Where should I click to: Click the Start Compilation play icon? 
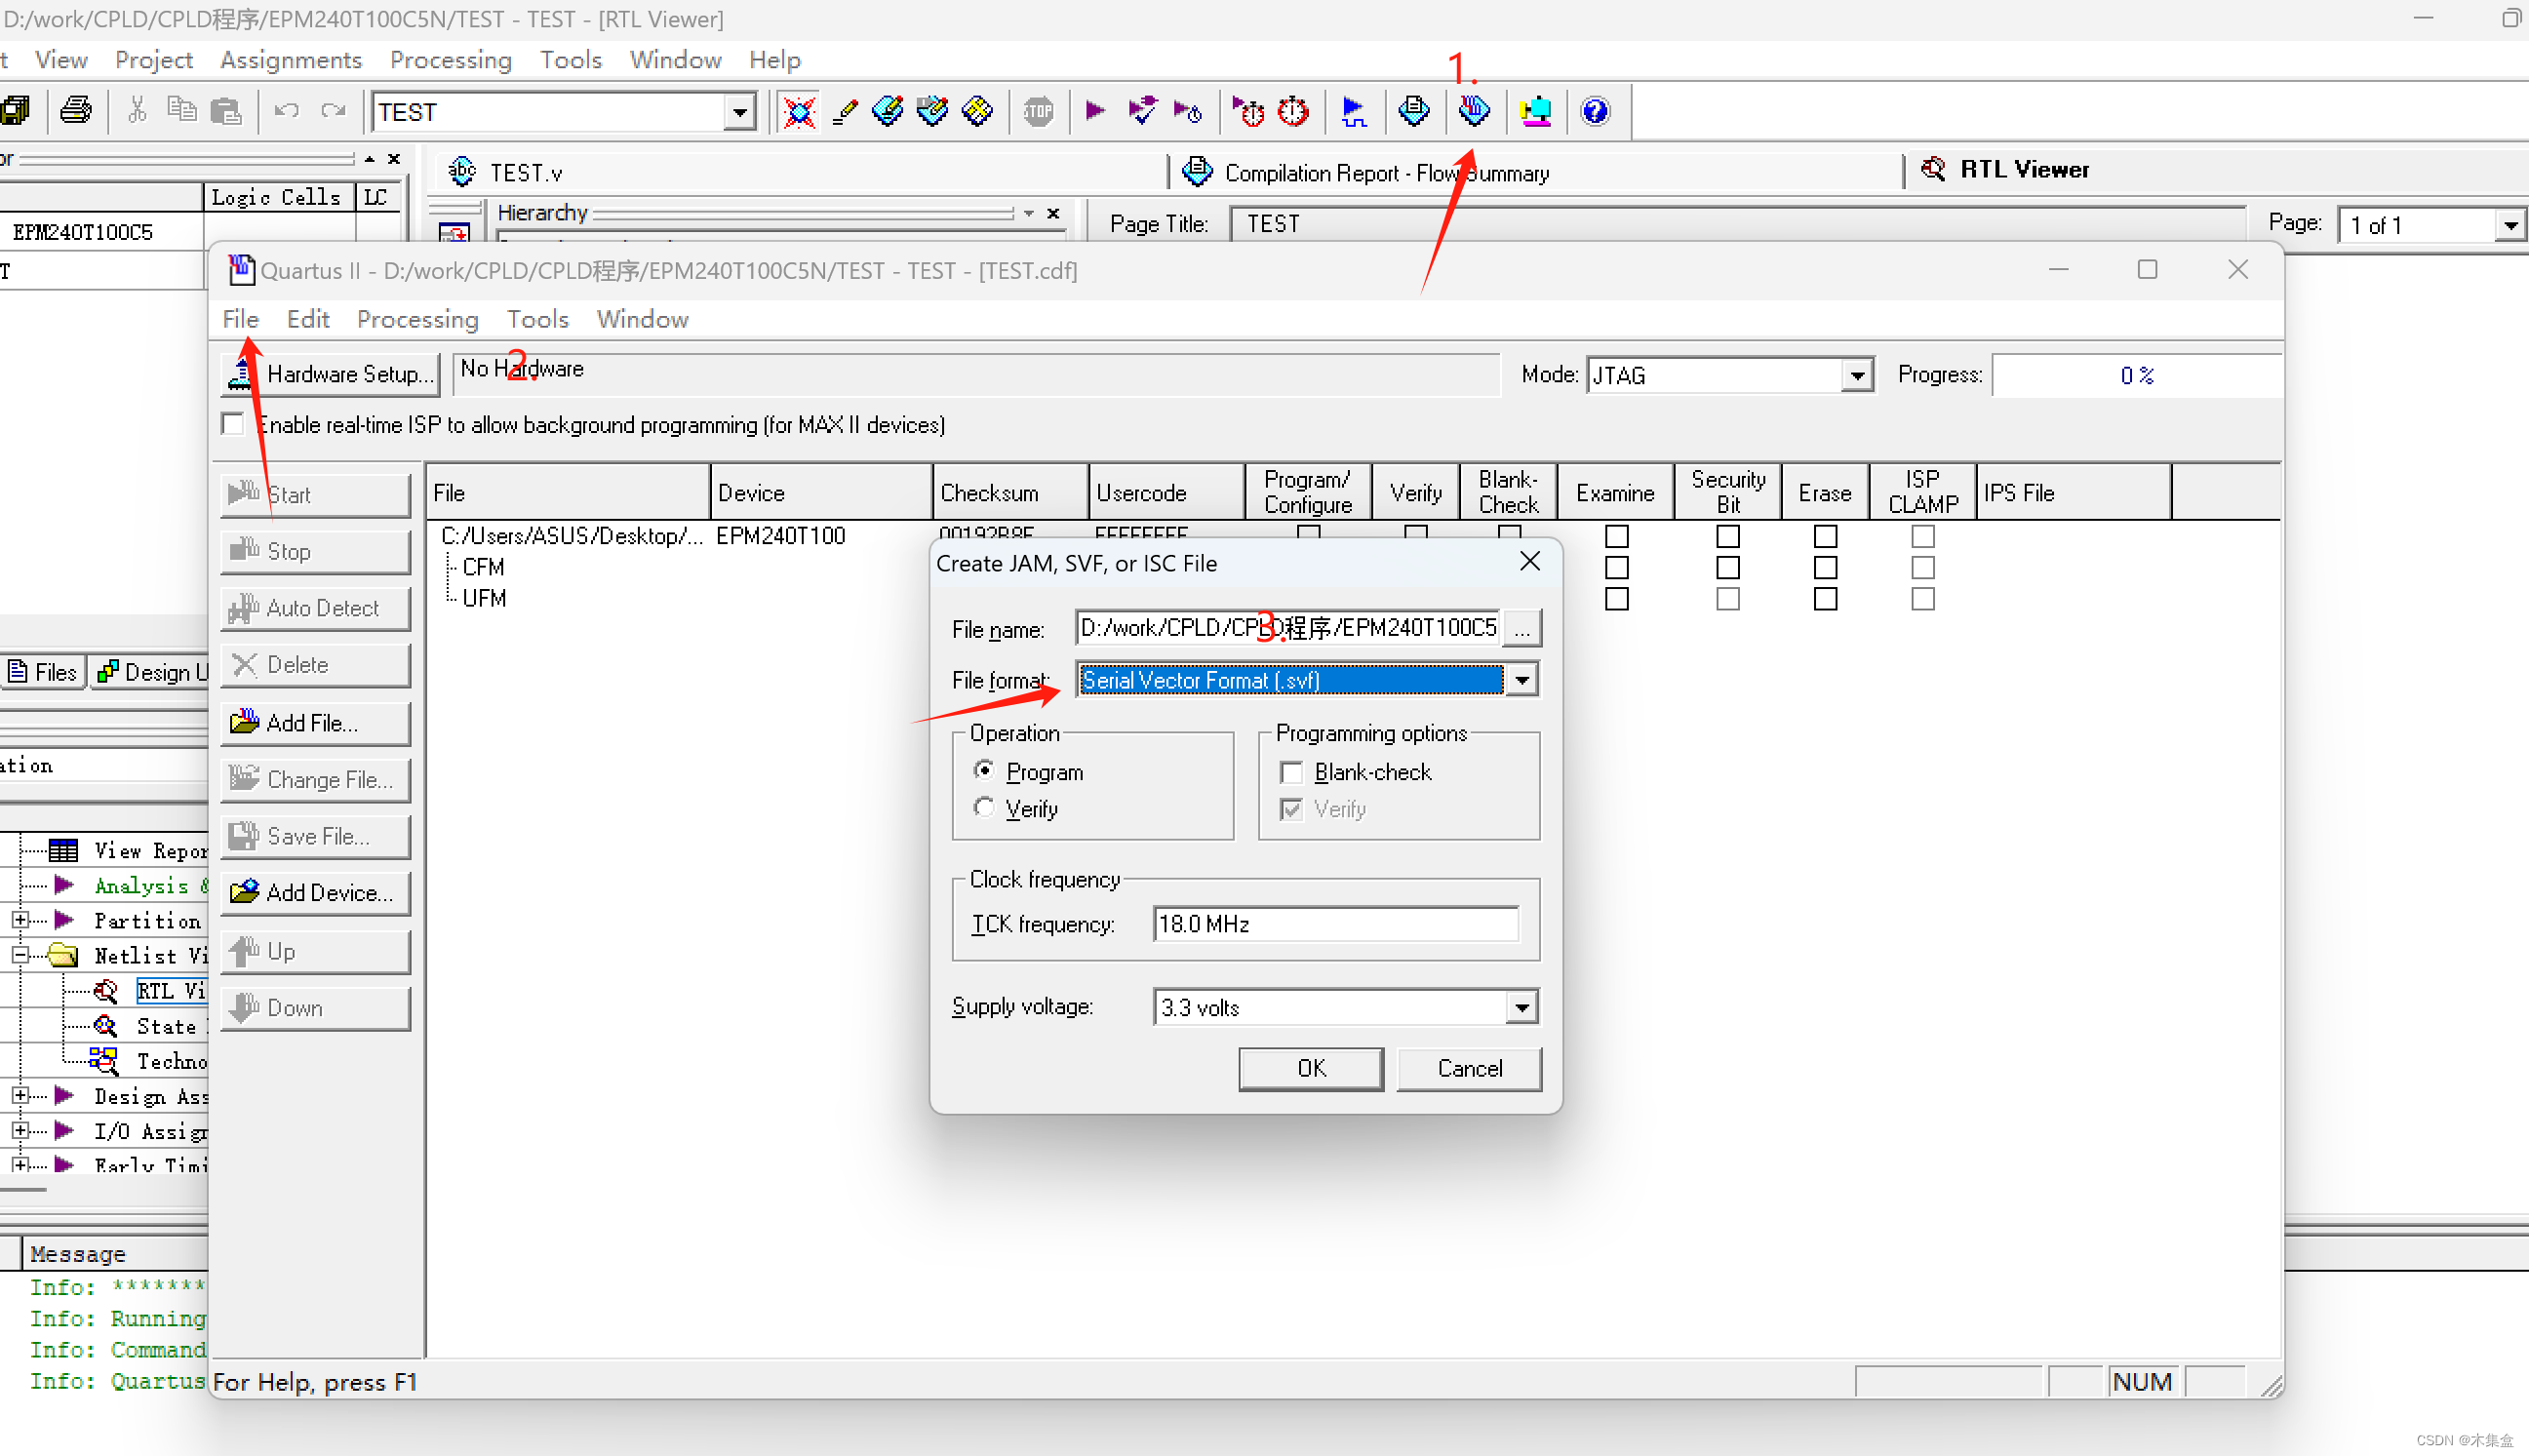pos(1095,111)
